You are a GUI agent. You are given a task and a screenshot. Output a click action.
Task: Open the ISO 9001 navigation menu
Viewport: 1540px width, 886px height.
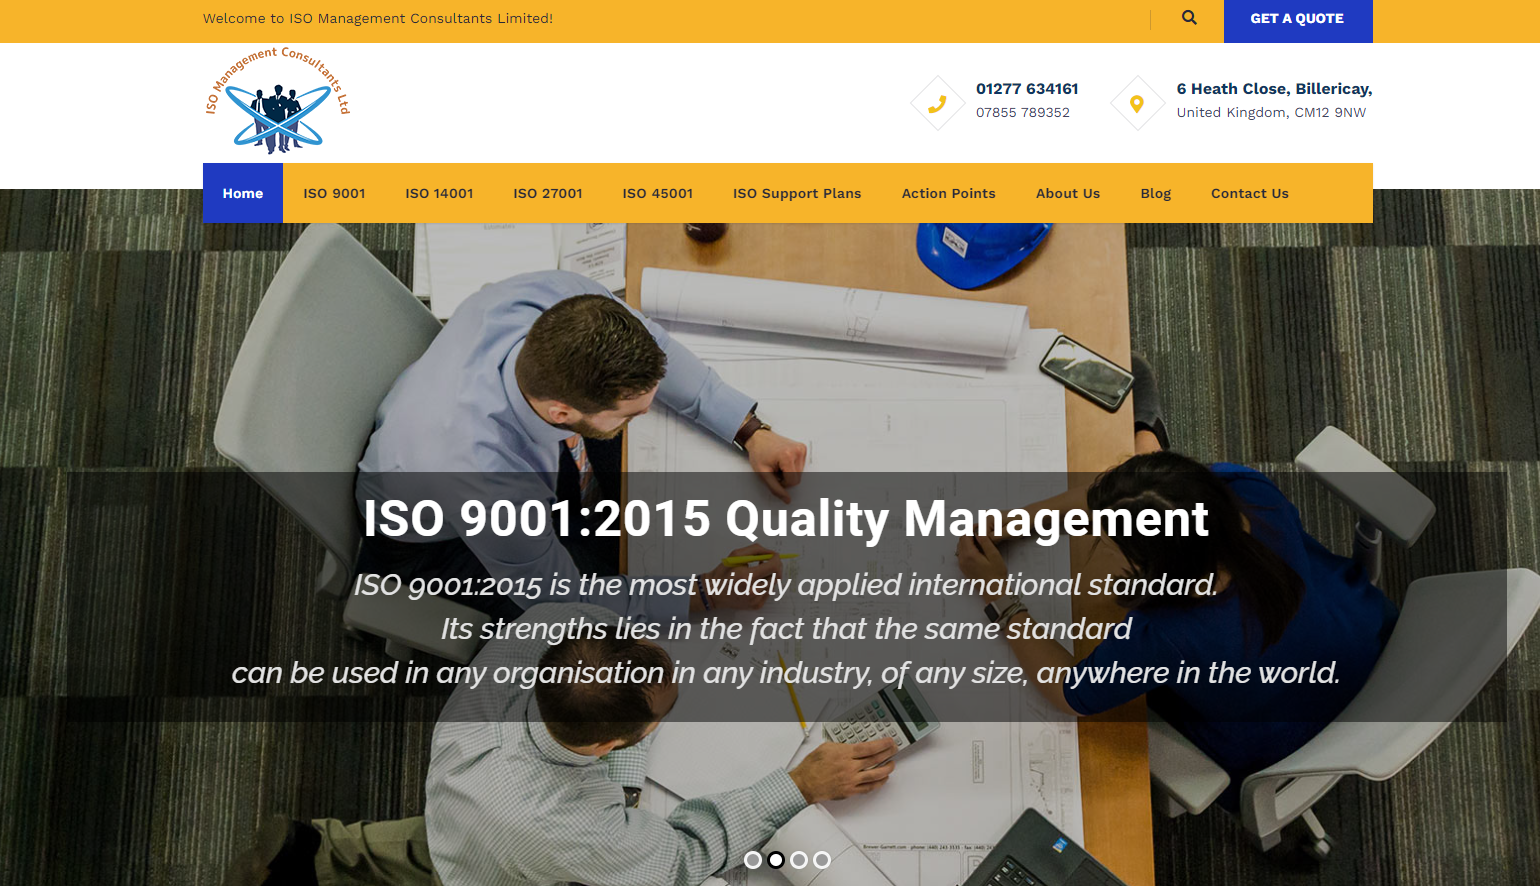(x=334, y=193)
